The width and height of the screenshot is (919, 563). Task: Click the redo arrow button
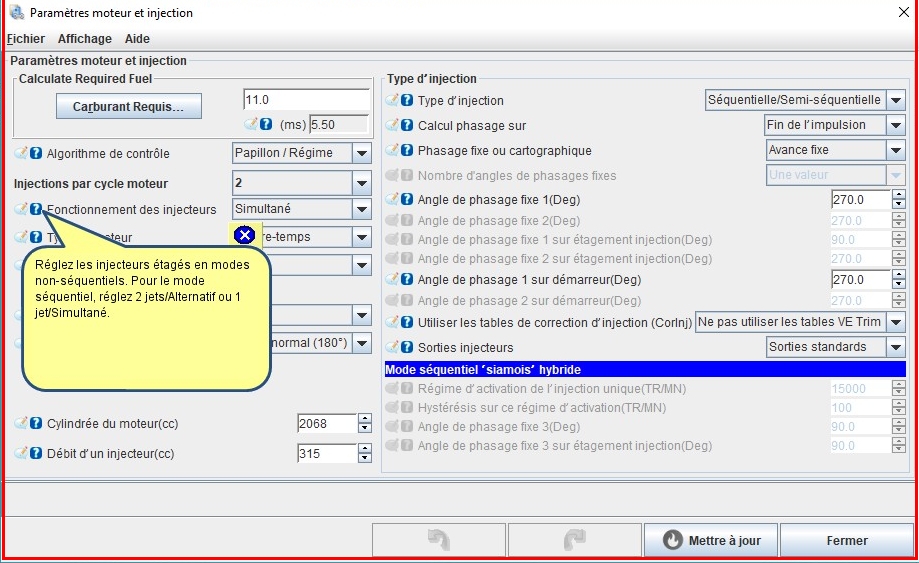click(x=574, y=540)
